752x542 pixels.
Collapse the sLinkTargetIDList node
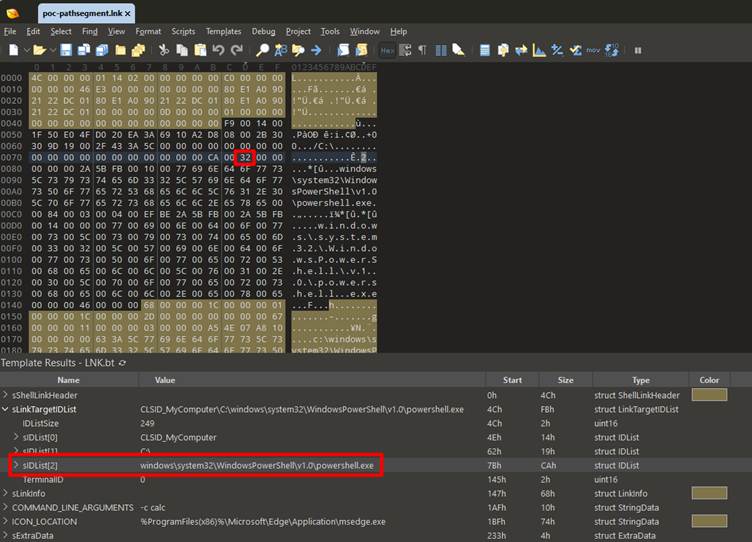pyautogui.click(x=6, y=410)
